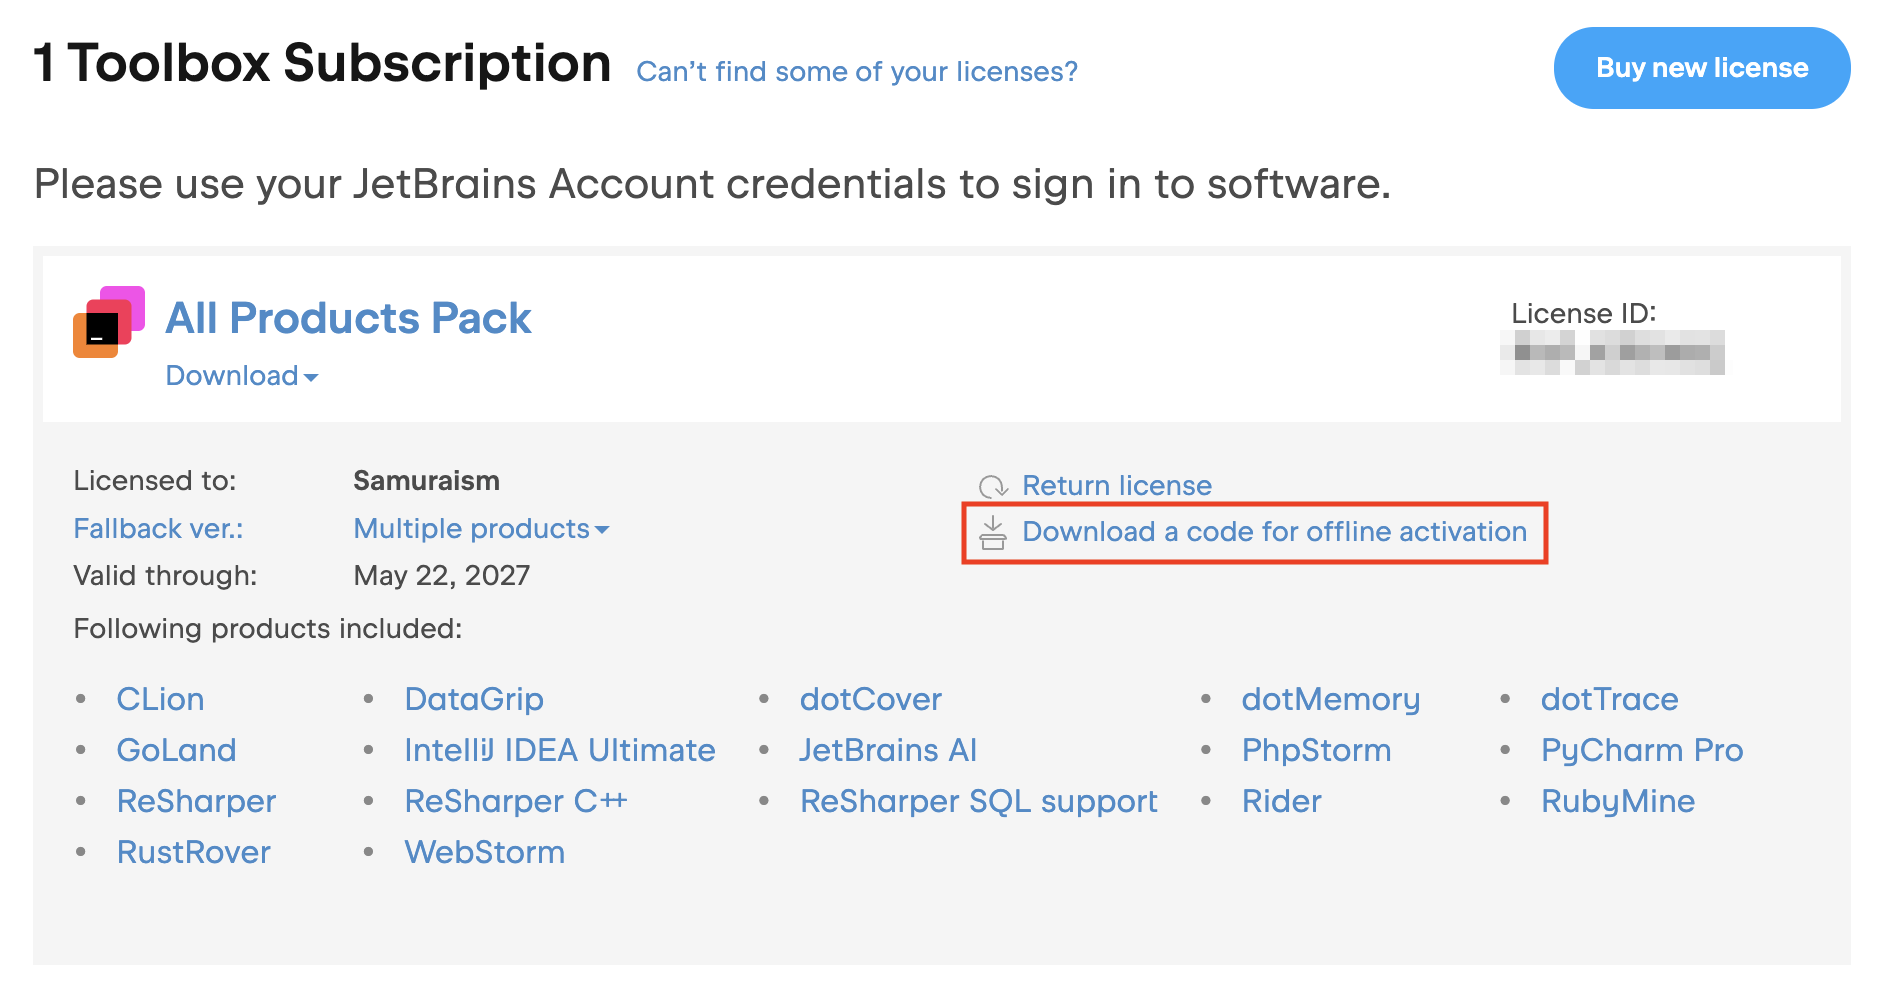Open the Multiple products fallback dropdown

point(481,528)
